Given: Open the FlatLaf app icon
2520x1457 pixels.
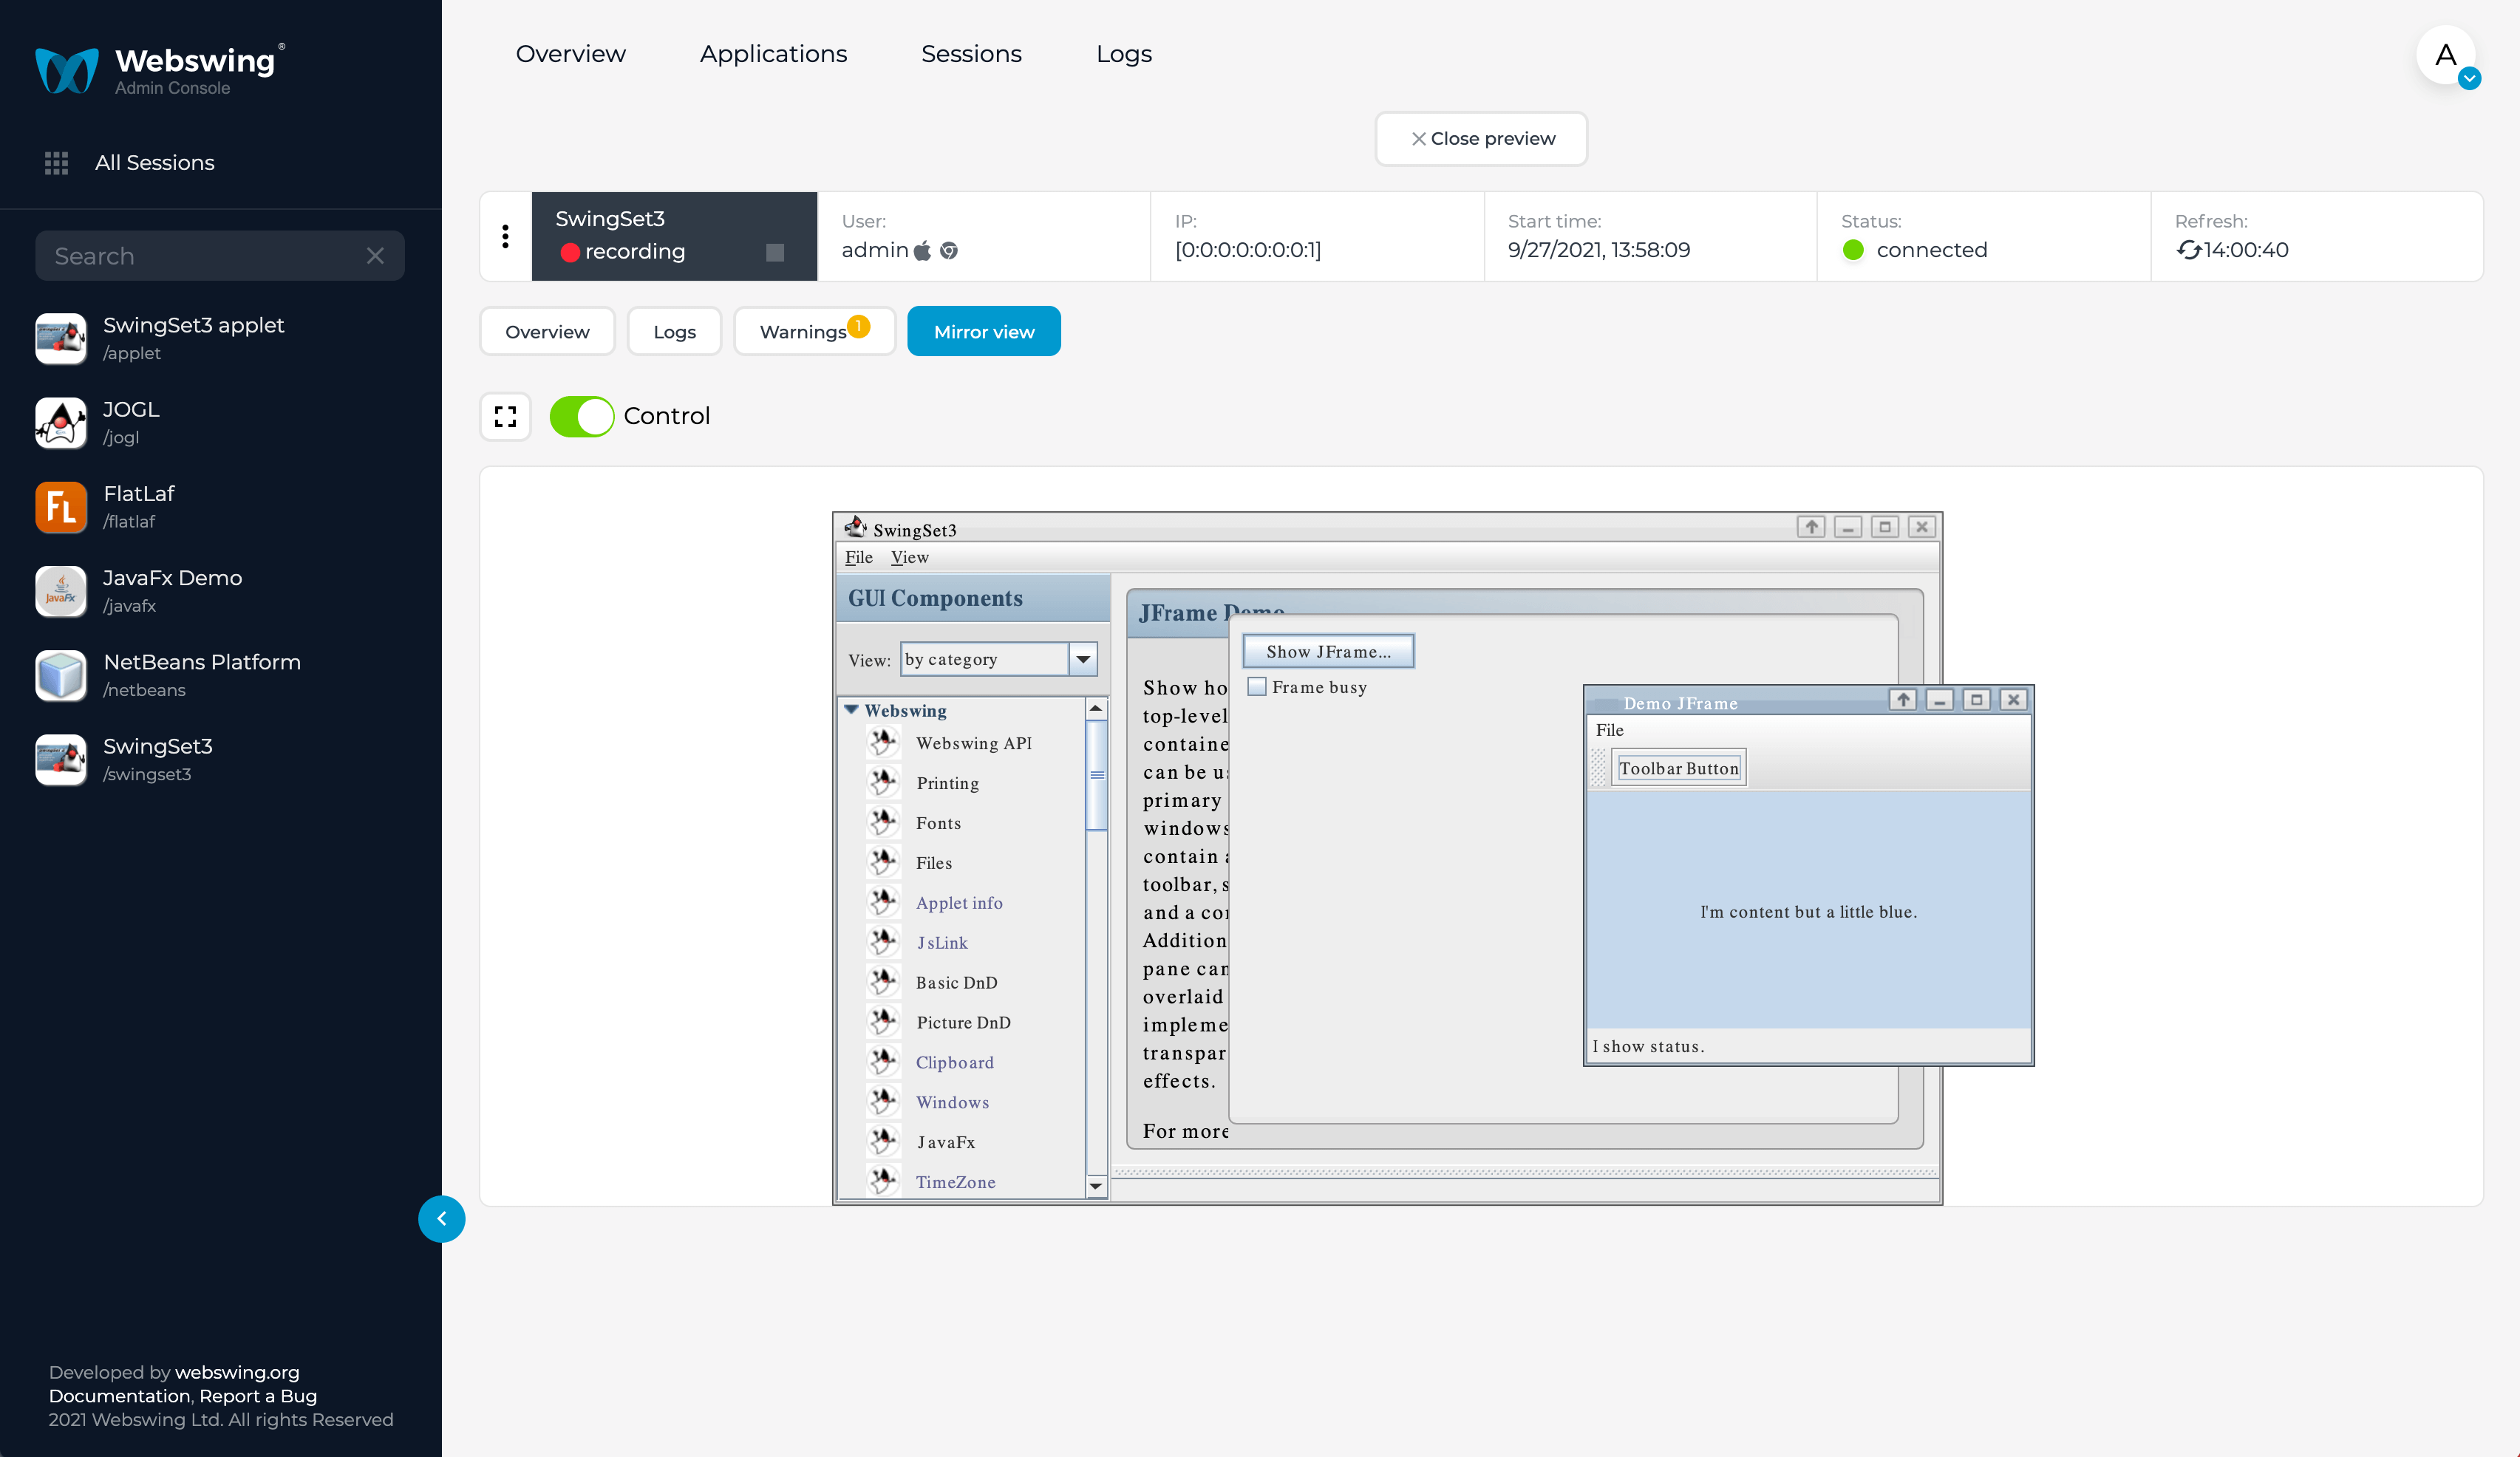Looking at the screenshot, I should point(61,507).
